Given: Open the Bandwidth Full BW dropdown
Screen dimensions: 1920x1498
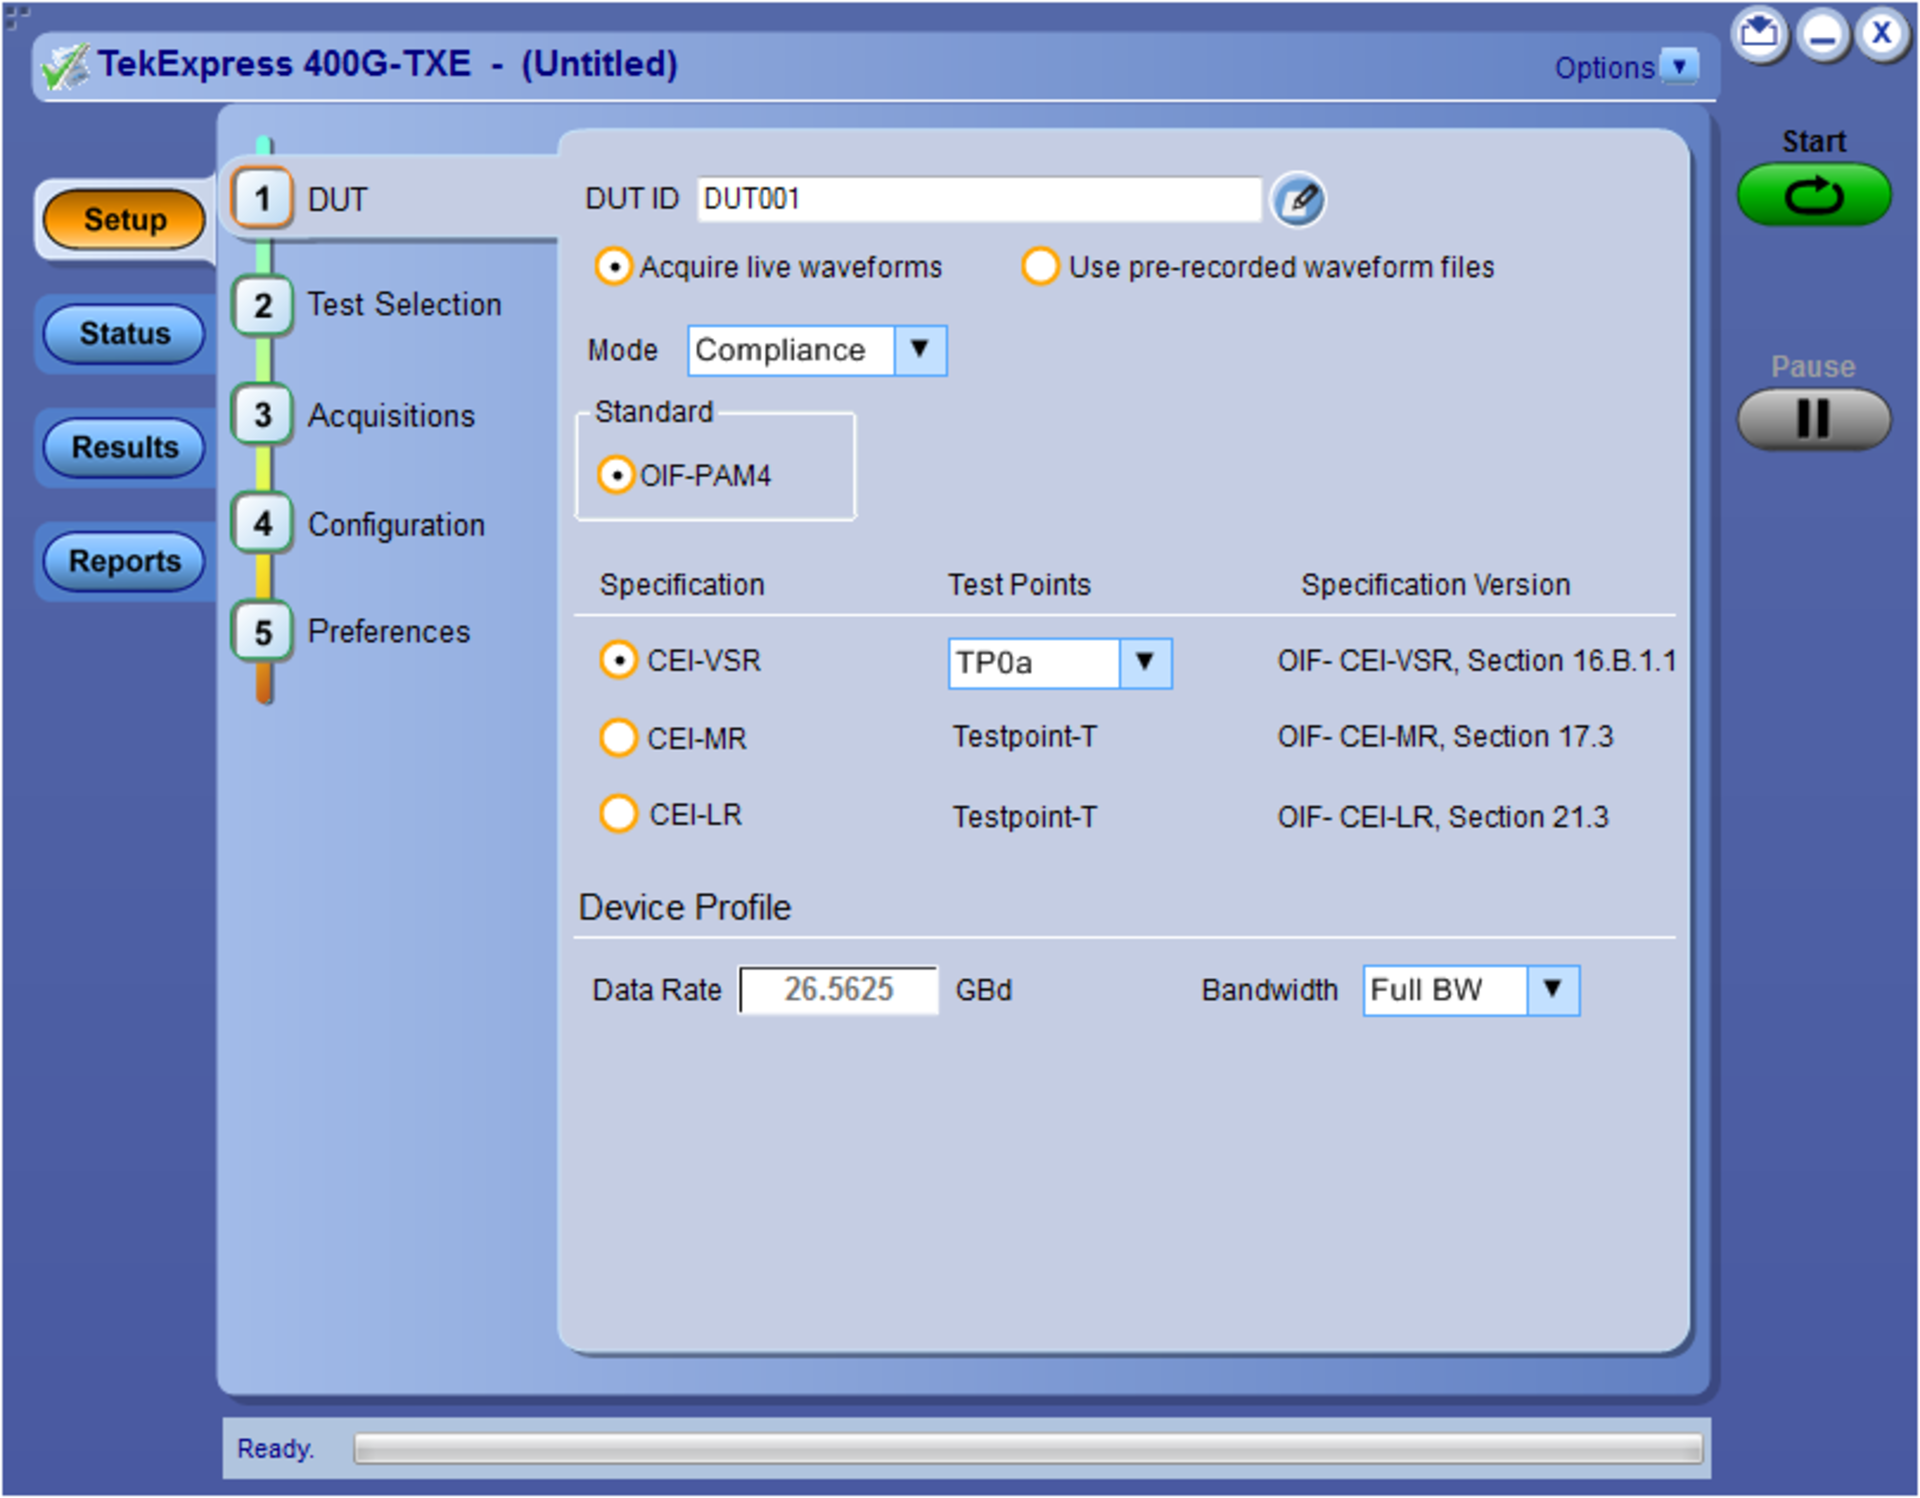Looking at the screenshot, I should click(1551, 990).
